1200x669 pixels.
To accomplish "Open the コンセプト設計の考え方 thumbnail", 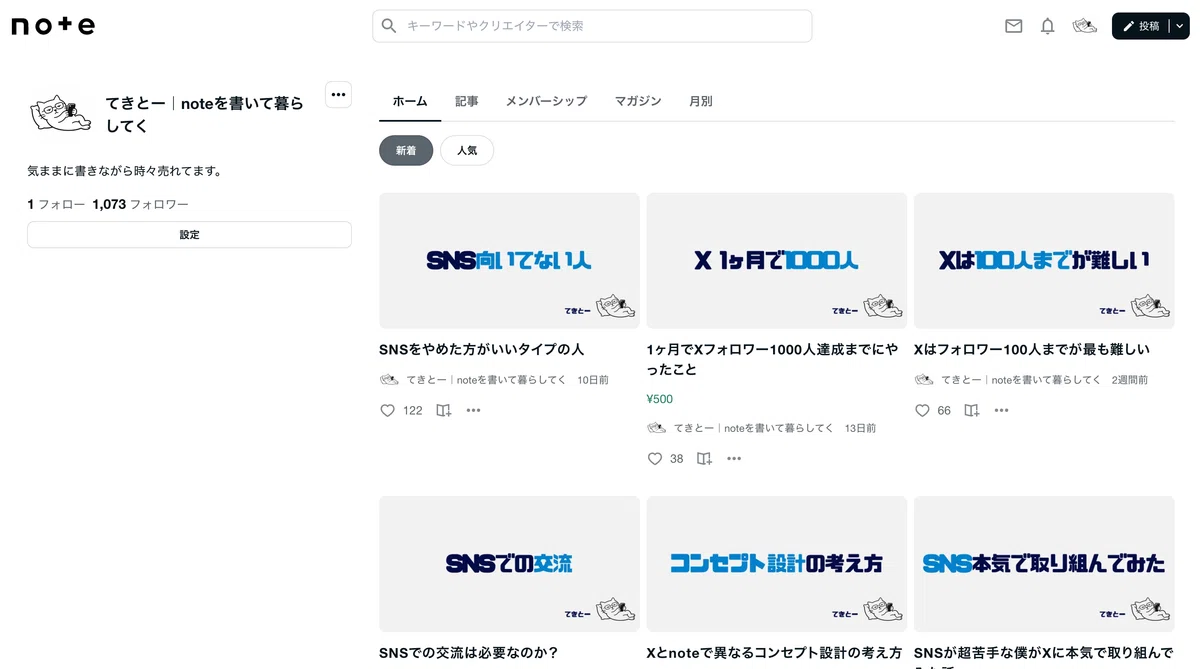I will click(777, 564).
